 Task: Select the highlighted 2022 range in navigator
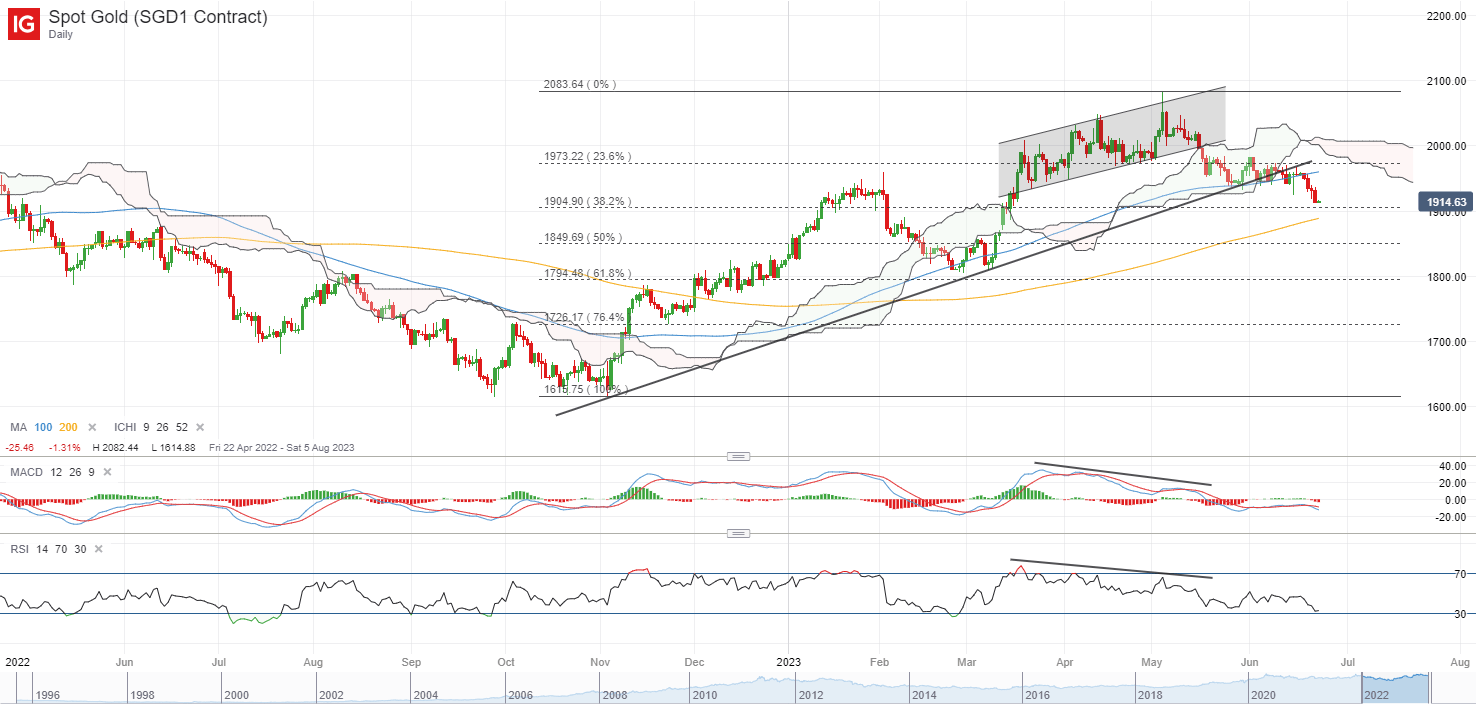point(1395,688)
